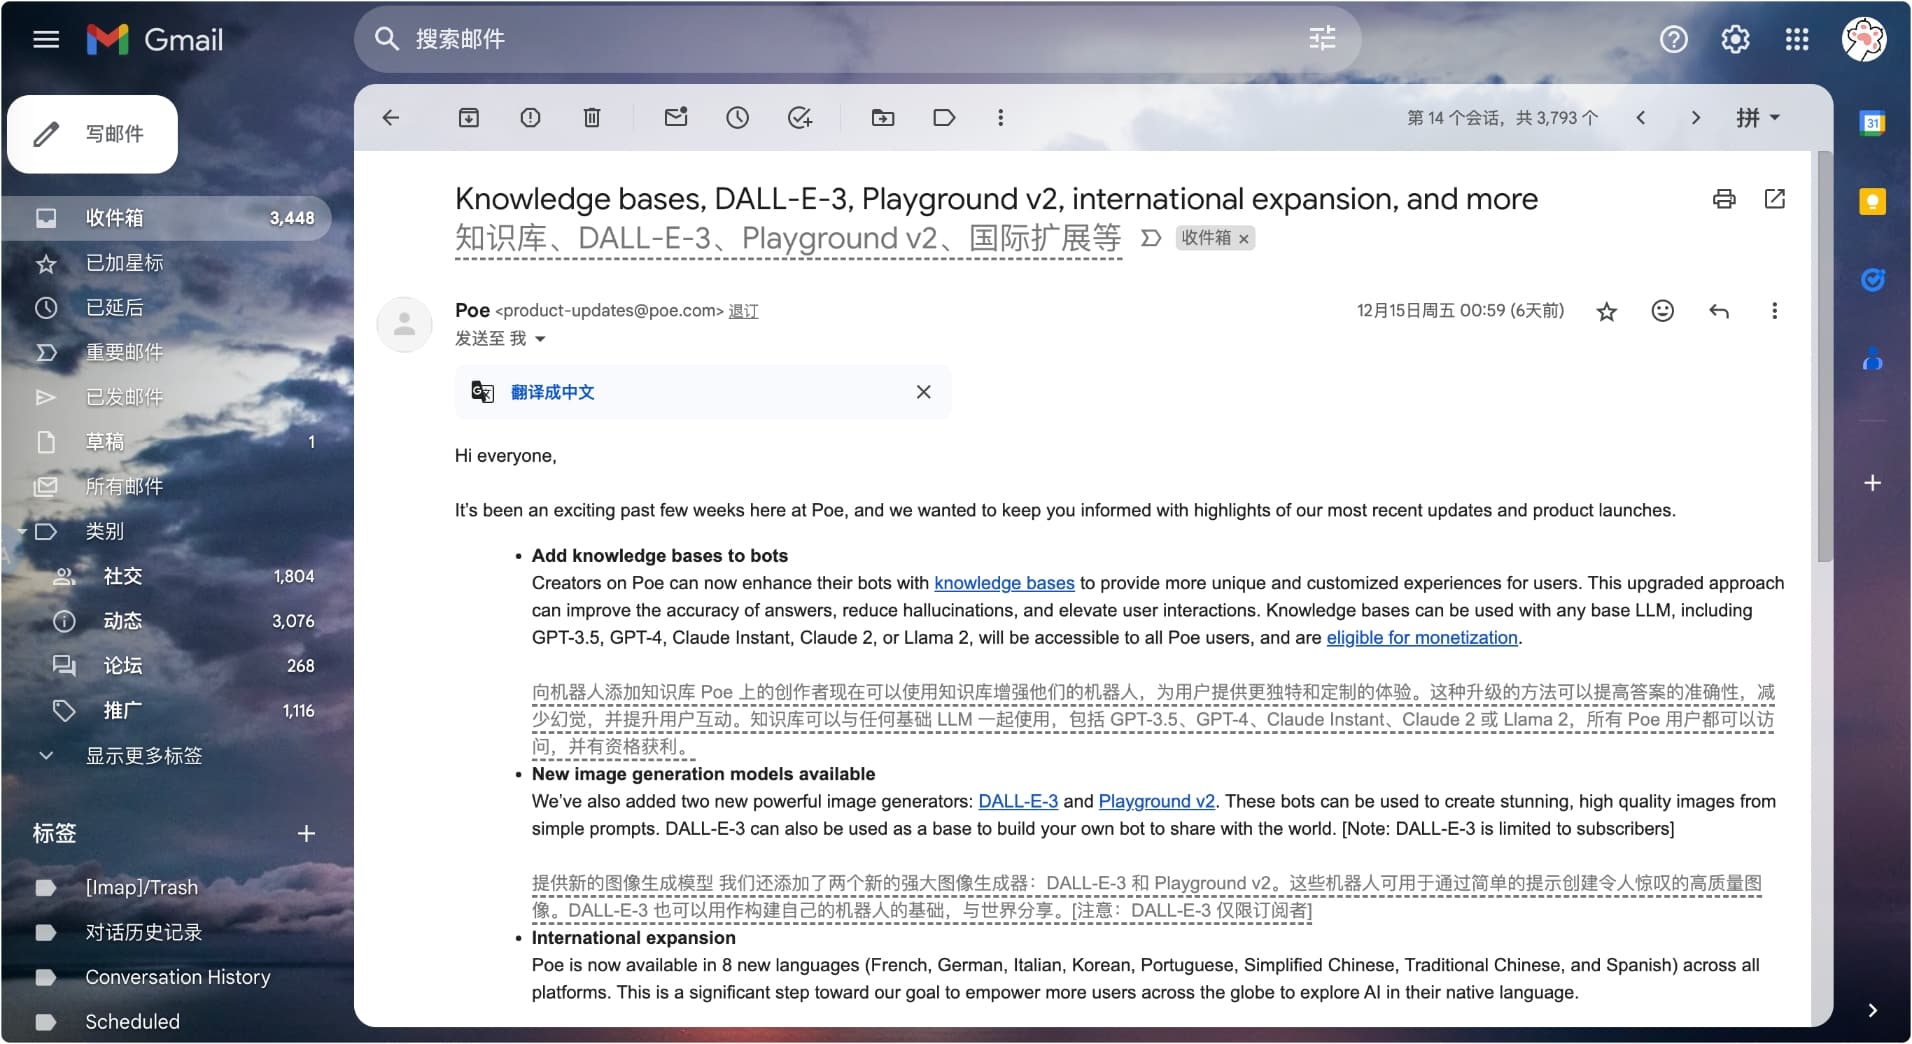Open eligible for monetization link
This screenshot has height=1044, width=1912.
[1422, 638]
